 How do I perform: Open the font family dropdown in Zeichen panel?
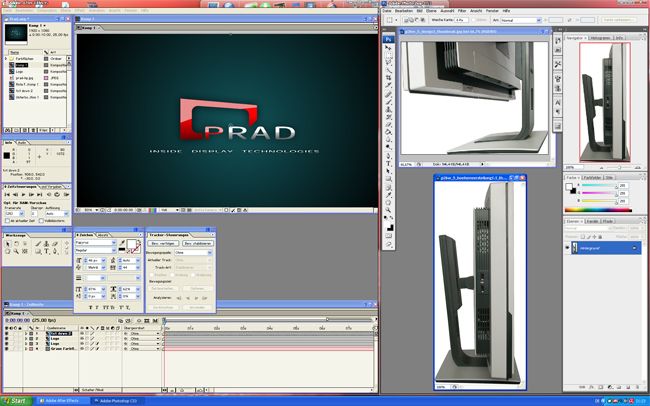[x=96, y=243]
